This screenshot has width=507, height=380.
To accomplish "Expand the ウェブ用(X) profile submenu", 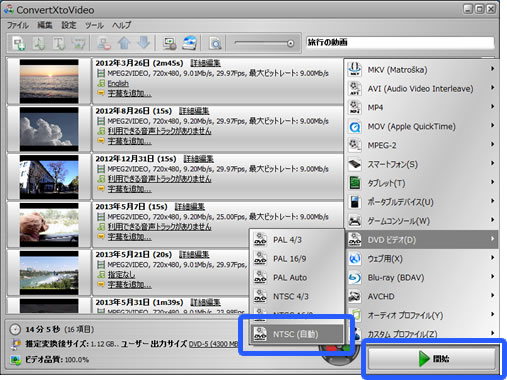I will point(422,259).
